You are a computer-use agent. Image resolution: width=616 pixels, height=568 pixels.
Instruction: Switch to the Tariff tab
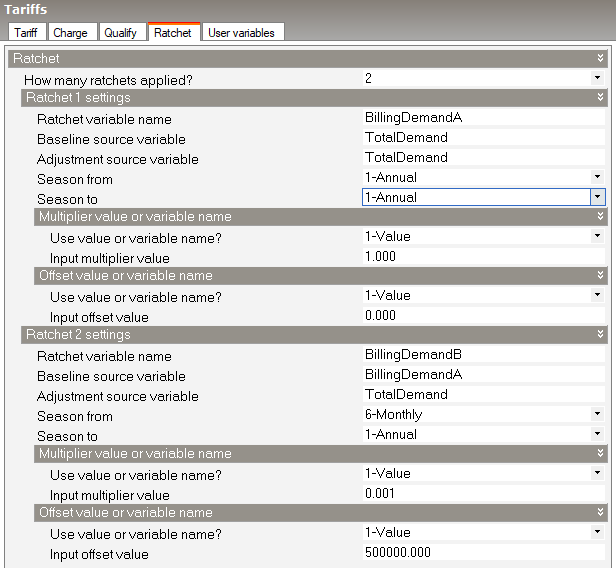click(25, 33)
